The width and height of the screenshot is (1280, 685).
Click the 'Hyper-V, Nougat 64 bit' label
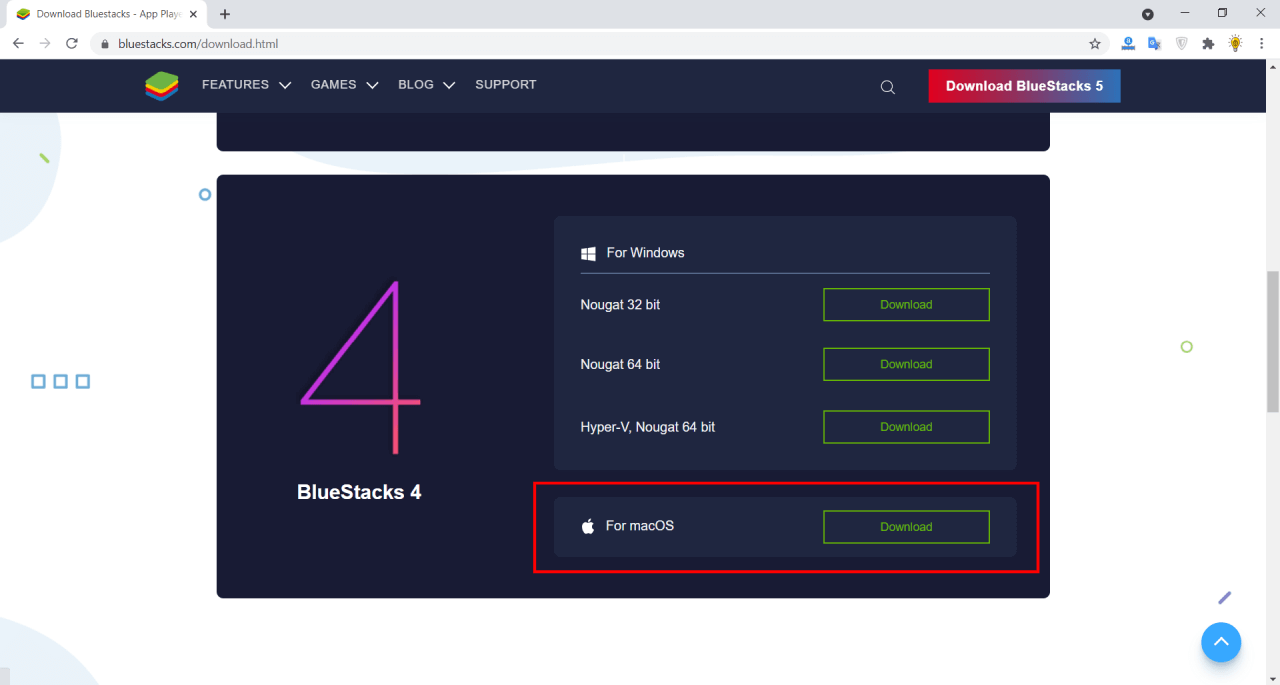(x=648, y=427)
